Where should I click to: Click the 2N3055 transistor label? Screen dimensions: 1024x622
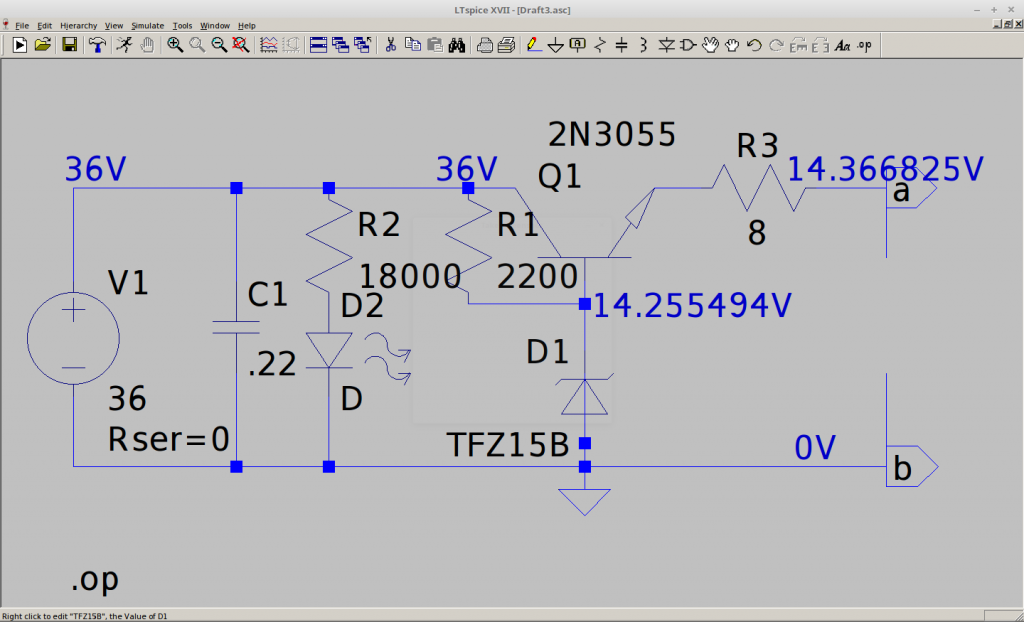tap(612, 134)
